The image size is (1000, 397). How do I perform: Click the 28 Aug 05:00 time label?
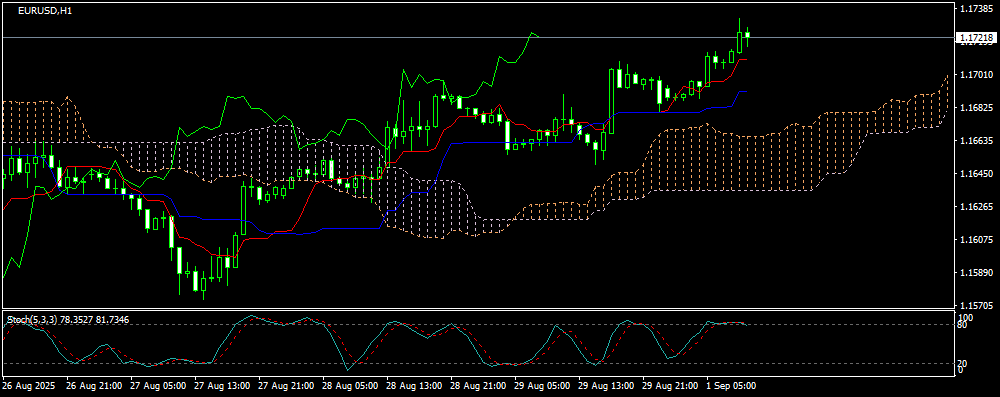(x=350, y=386)
